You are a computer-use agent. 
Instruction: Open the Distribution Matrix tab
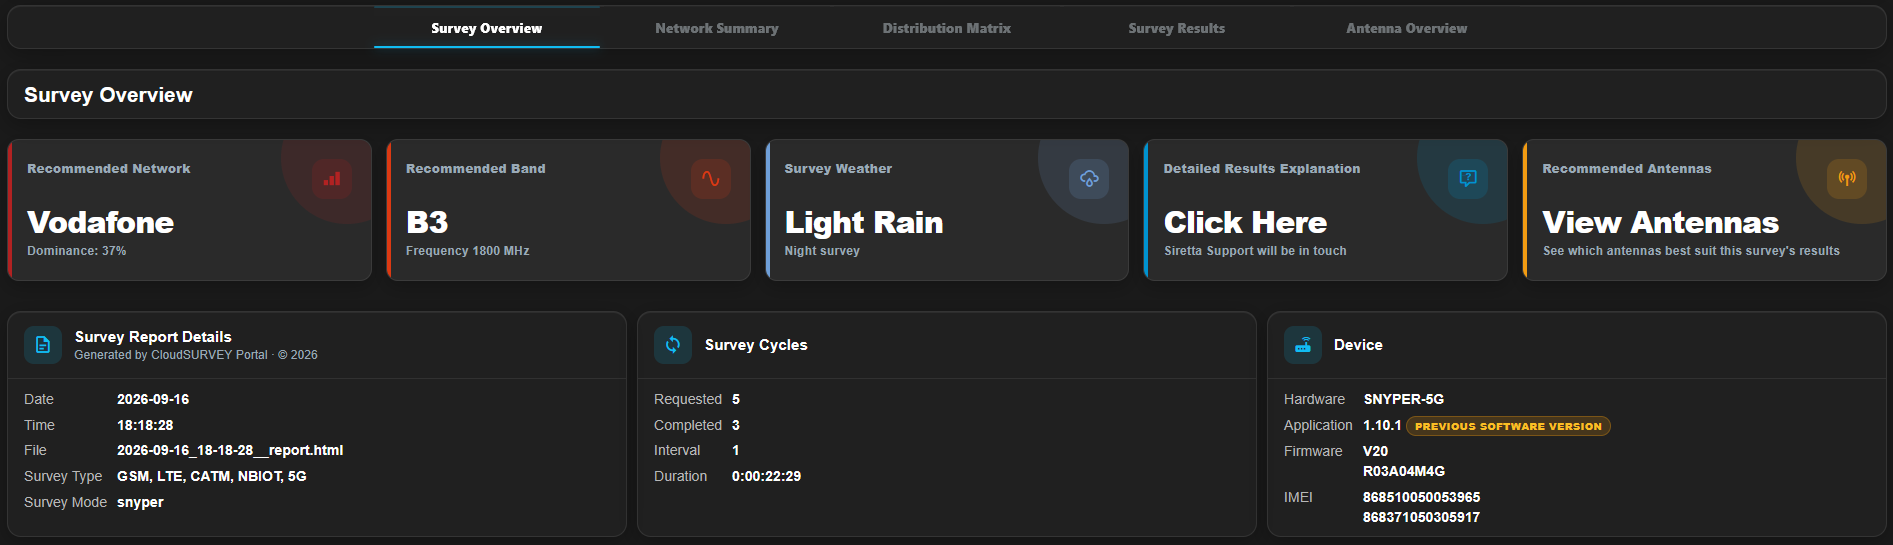coord(946,28)
